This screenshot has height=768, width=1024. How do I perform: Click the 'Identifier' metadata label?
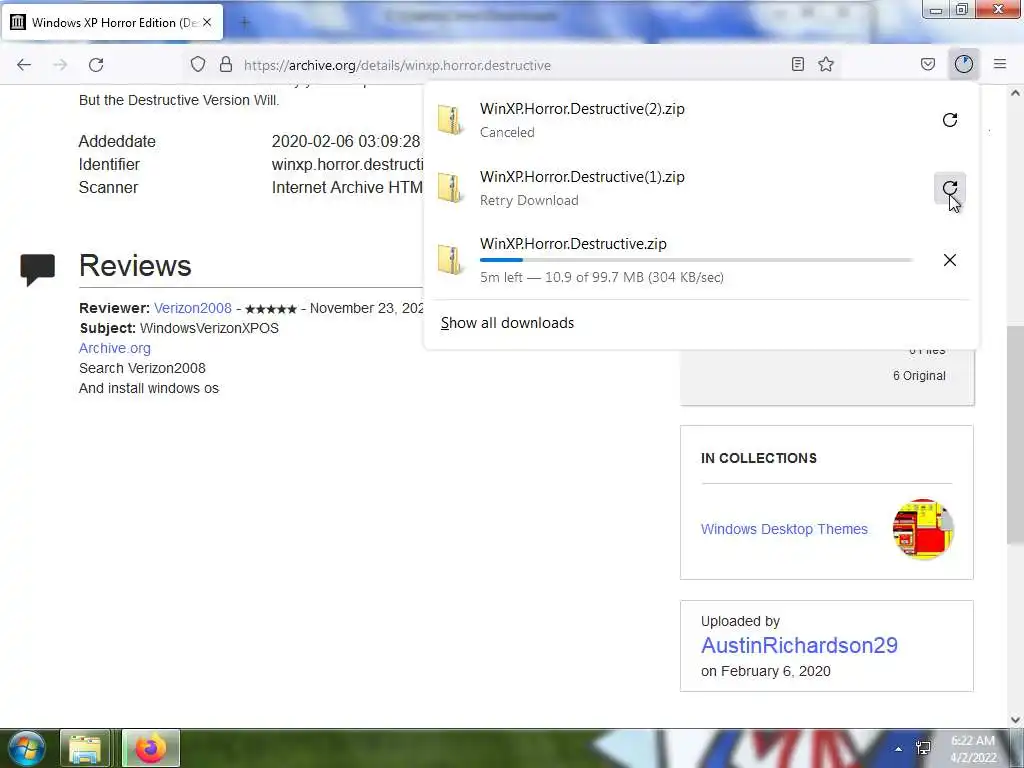coord(109,165)
